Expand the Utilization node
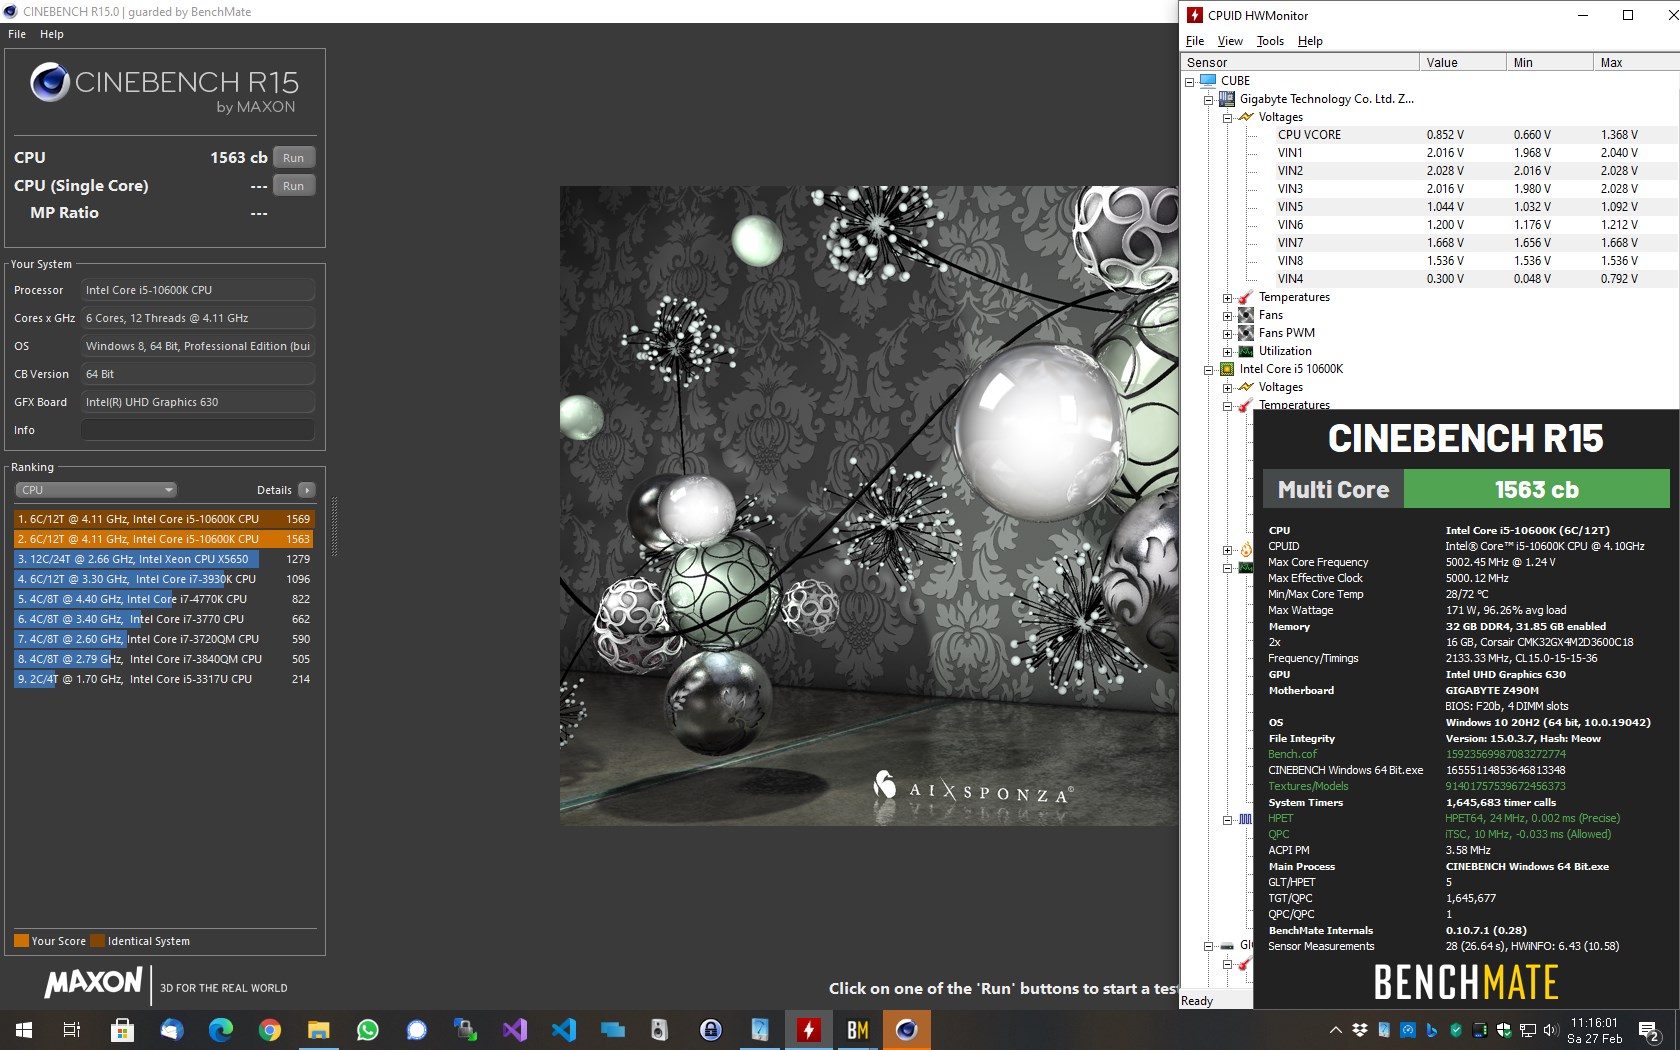The image size is (1680, 1050). pyautogui.click(x=1227, y=352)
